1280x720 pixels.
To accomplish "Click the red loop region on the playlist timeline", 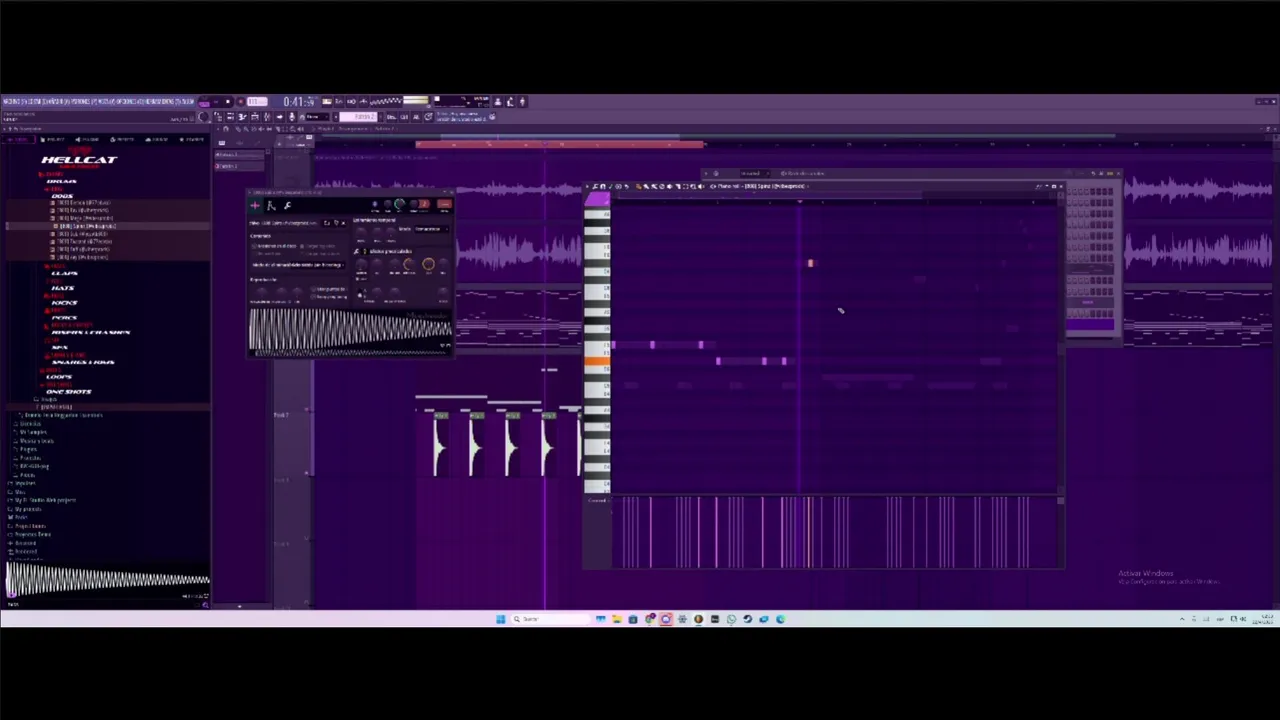I will tap(560, 145).
